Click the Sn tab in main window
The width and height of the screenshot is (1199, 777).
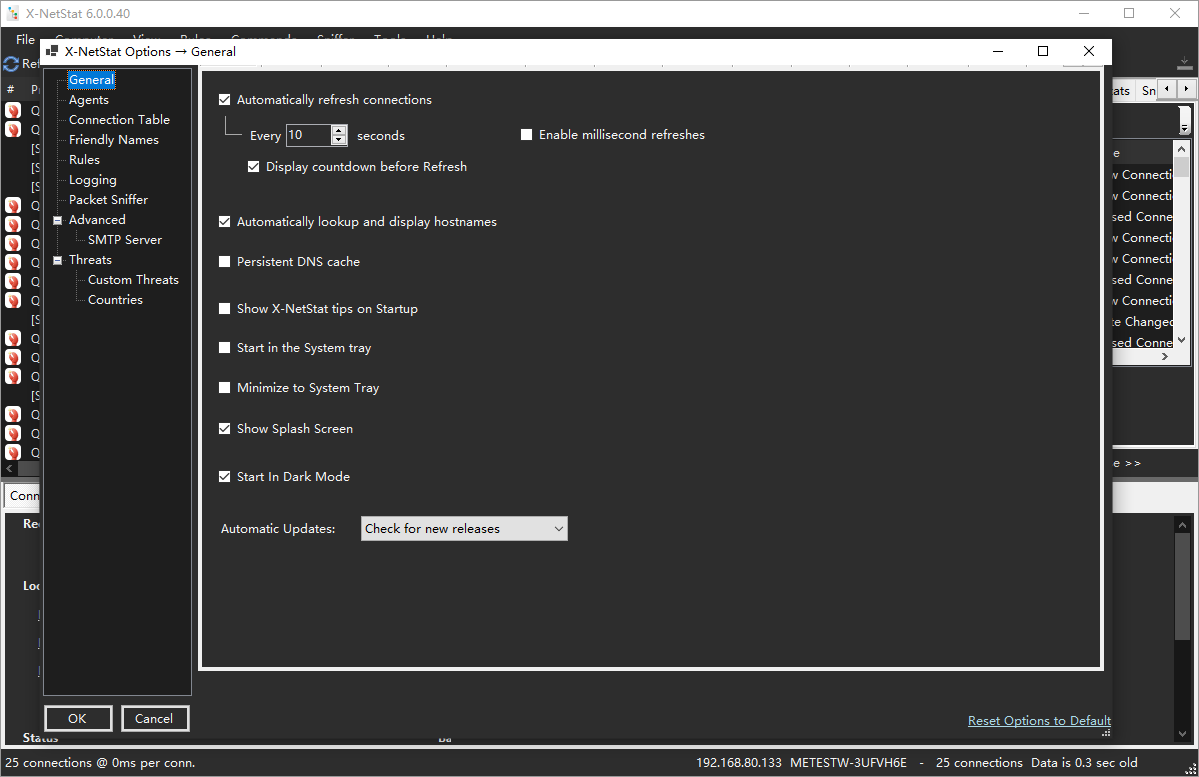1147,90
